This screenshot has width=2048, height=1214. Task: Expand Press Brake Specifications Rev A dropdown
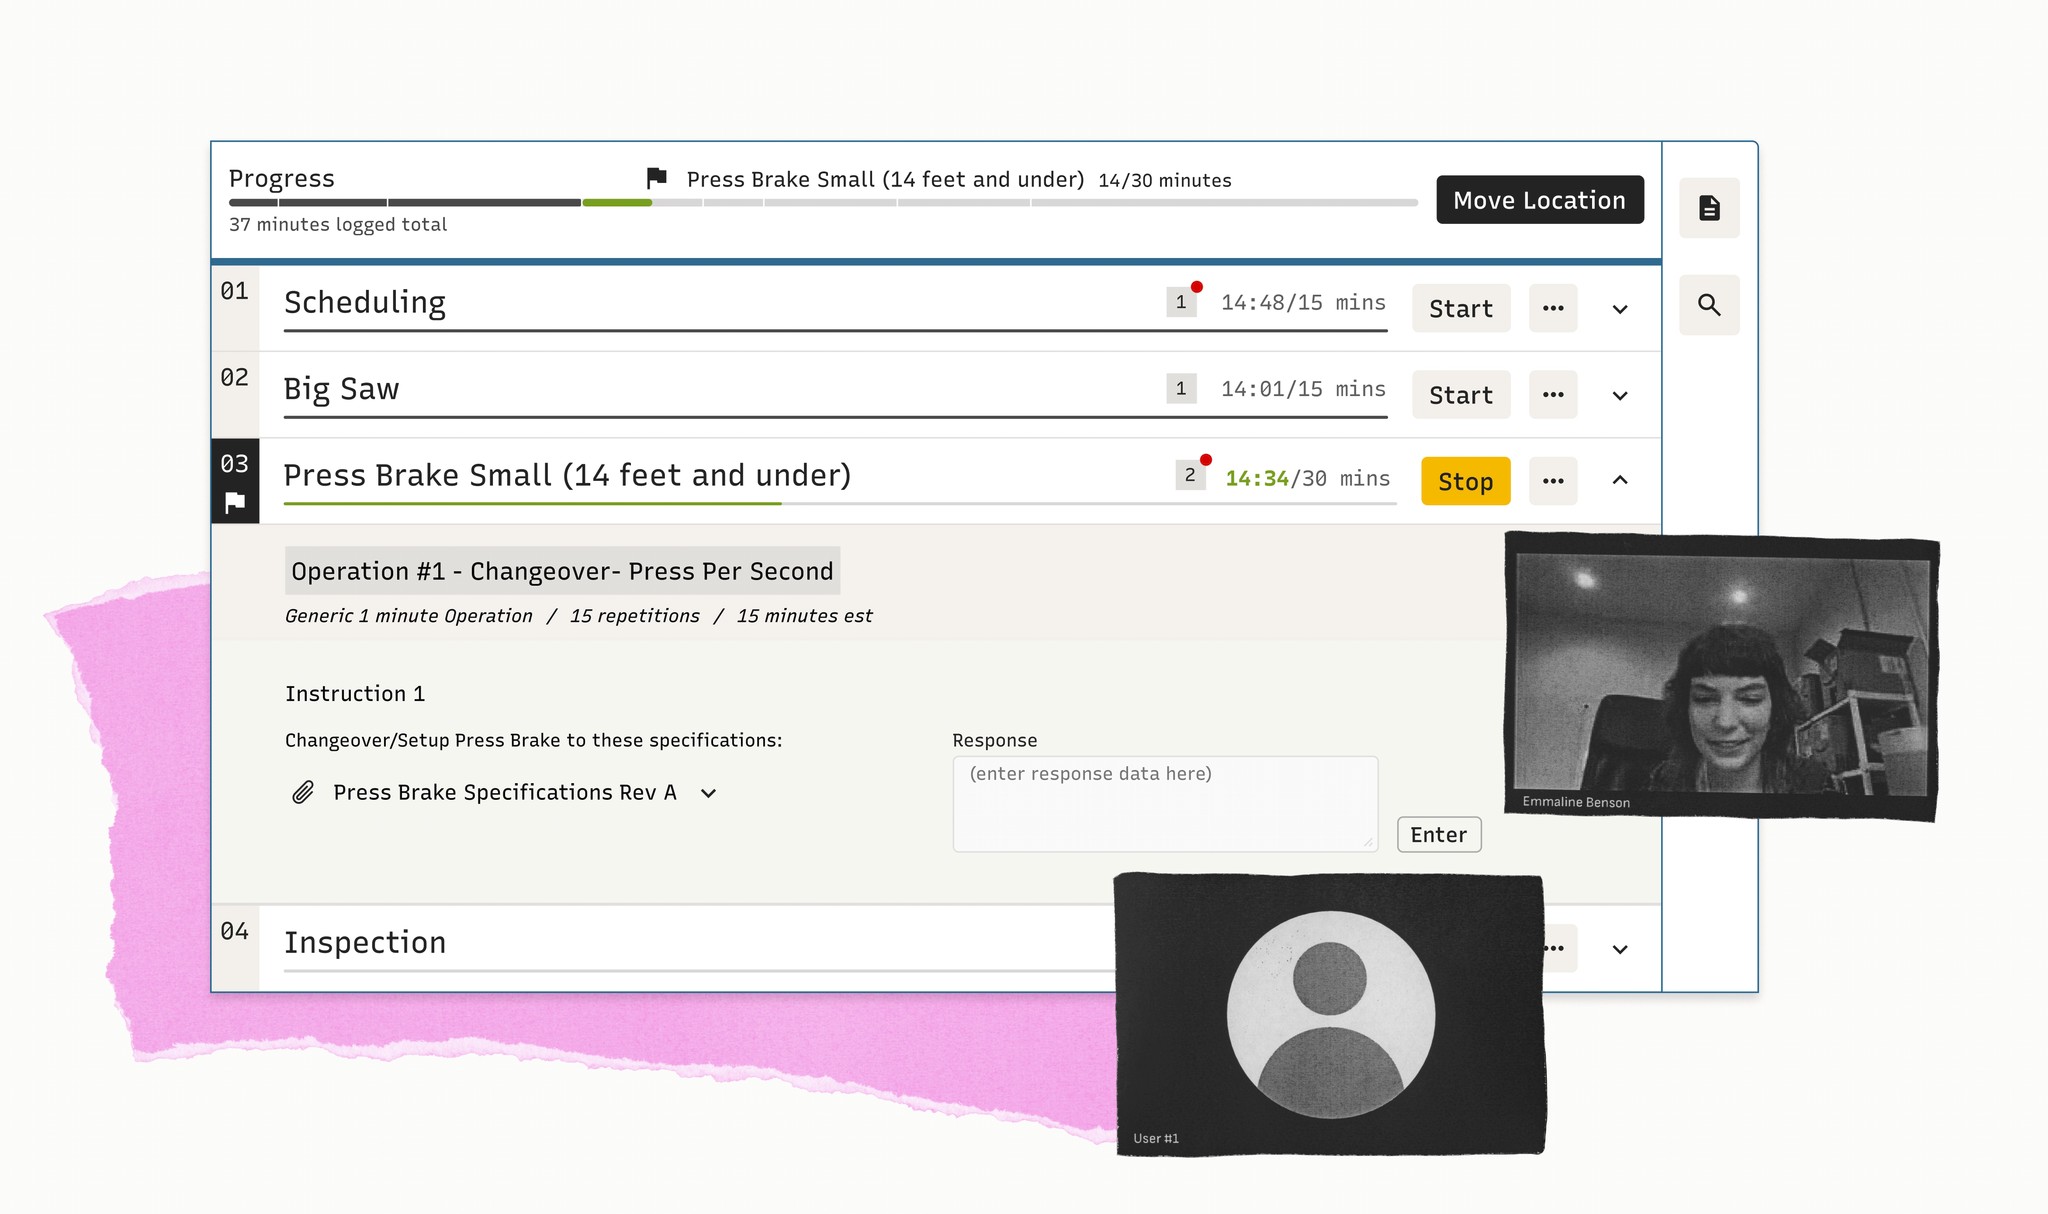pos(709,794)
